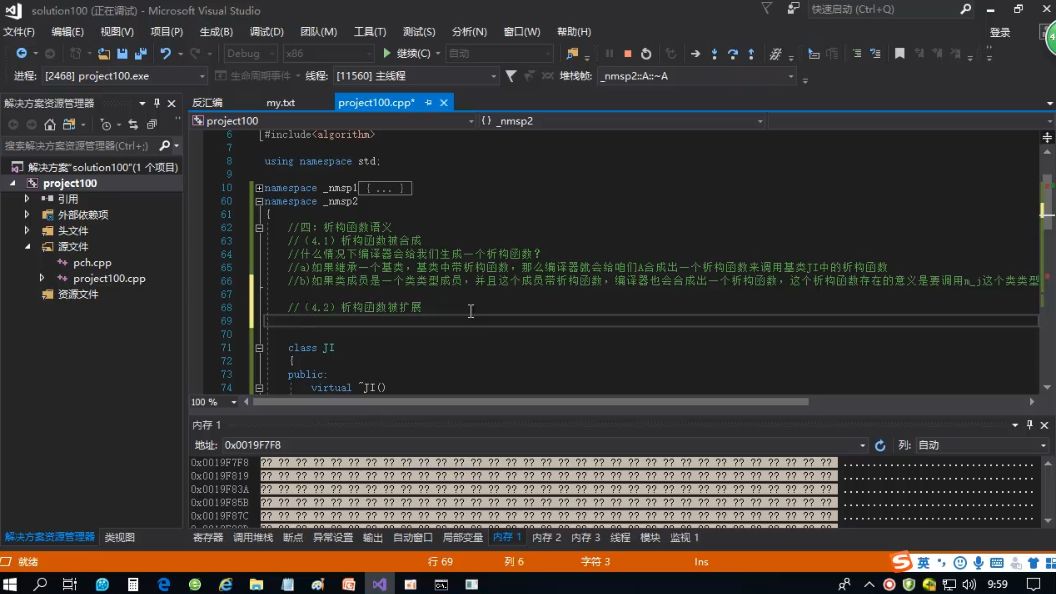Click the Save All icon
This screenshot has width=1056, height=594.
click(x=141, y=53)
